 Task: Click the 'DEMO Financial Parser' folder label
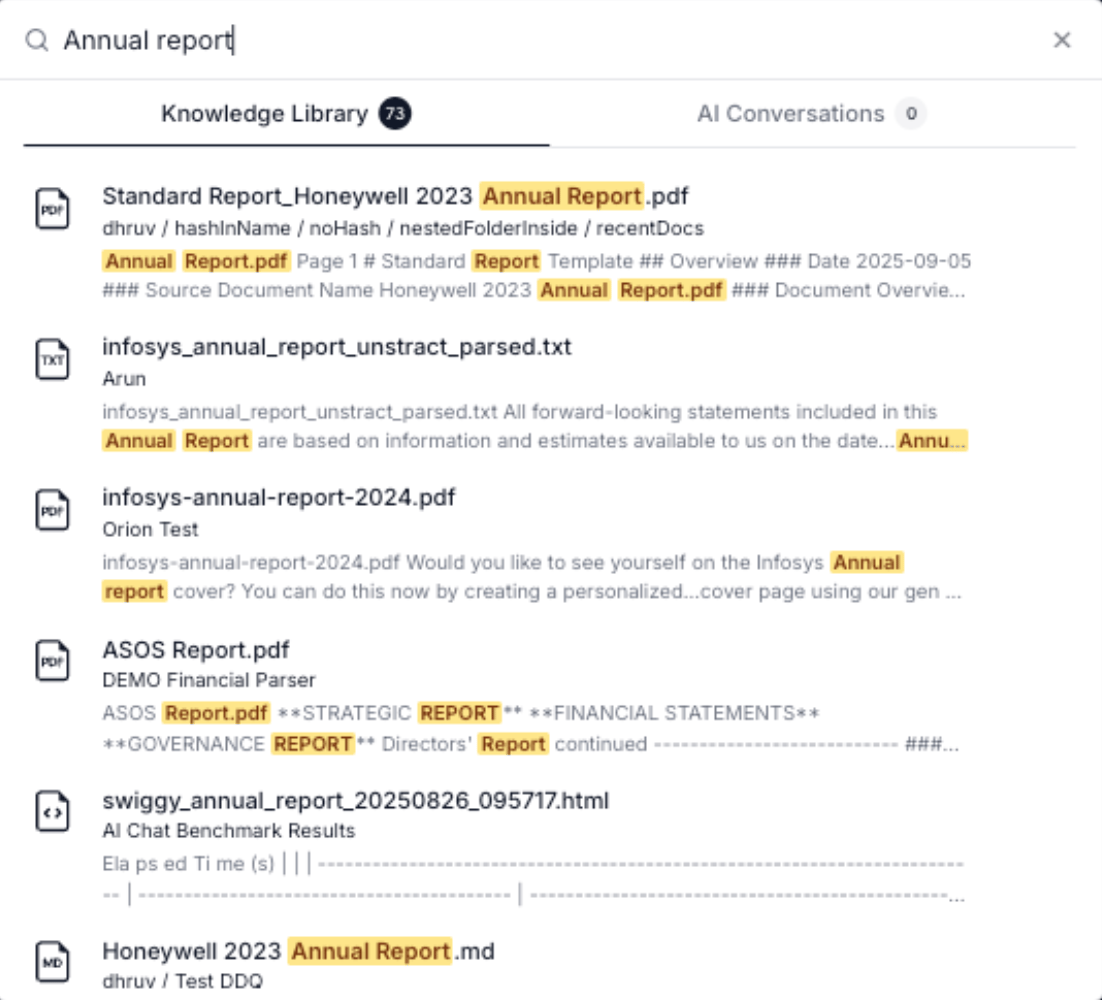tap(209, 680)
